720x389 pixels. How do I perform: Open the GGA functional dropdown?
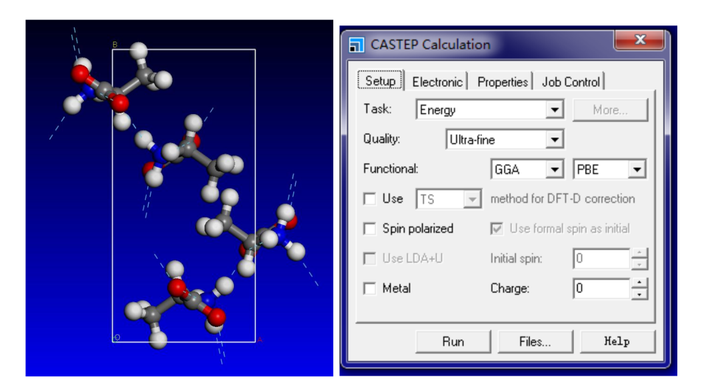pyautogui.click(x=527, y=169)
